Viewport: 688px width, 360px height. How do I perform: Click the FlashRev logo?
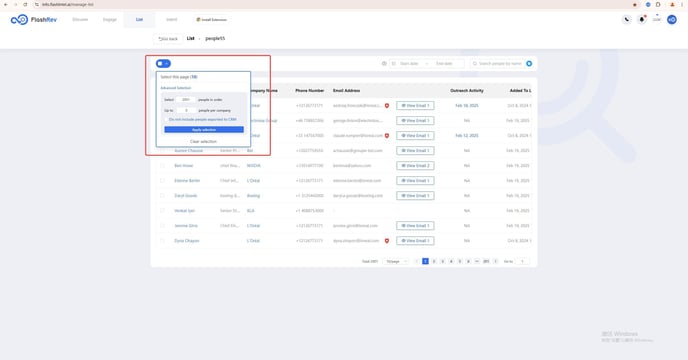pyautogui.click(x=34, y=20)
